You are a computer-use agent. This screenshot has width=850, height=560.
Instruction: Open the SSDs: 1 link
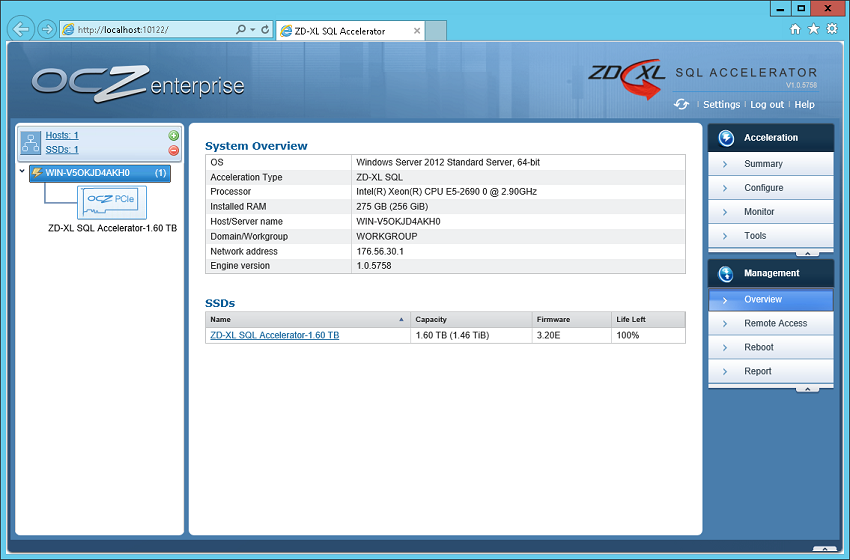pyautogui.click(x=62, y=149)
